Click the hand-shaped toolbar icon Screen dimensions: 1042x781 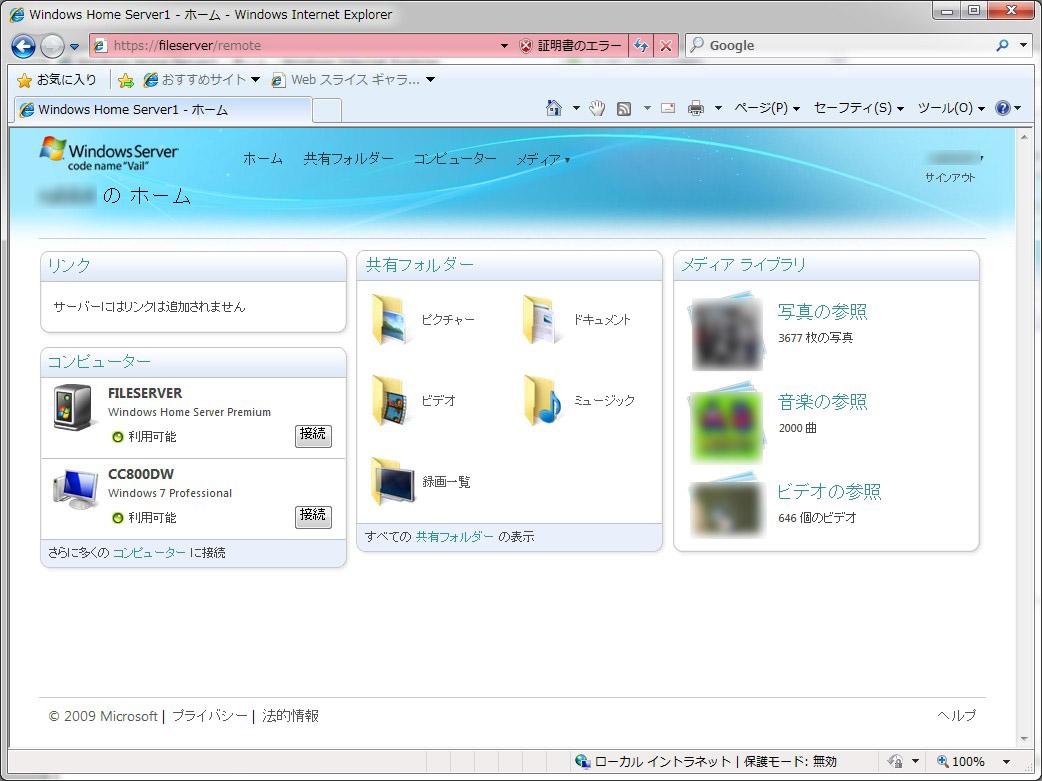(x=597, y=108)
